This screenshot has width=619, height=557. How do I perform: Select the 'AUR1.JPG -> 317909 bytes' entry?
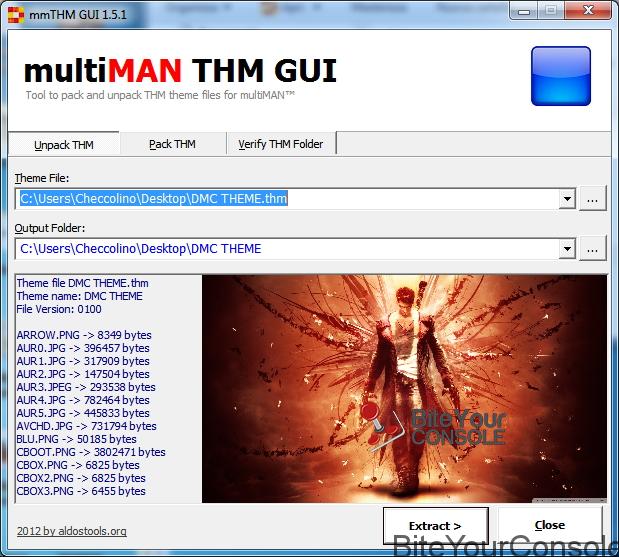coord(83,361)
